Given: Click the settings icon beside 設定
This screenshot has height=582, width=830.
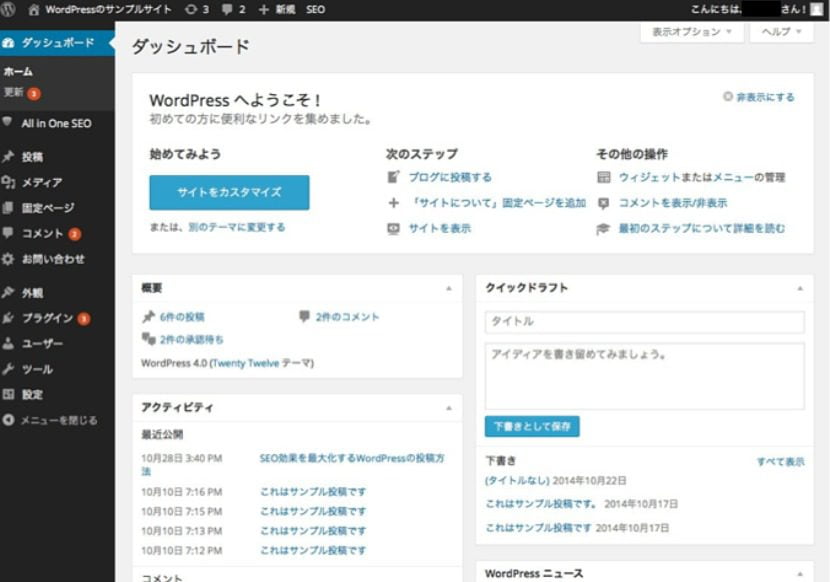Looking at the screenshot, I should pos(8,394).
